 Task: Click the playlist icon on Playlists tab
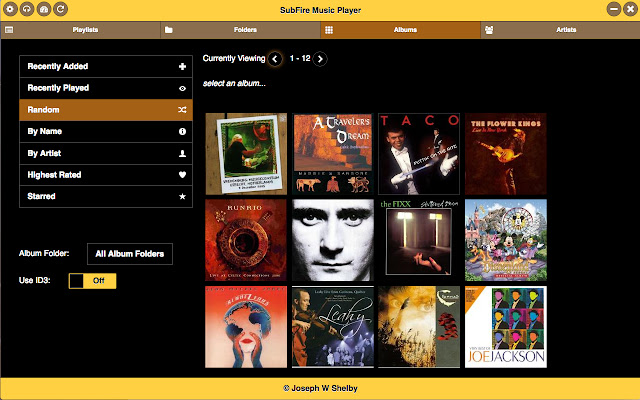(x=9, y=30)
